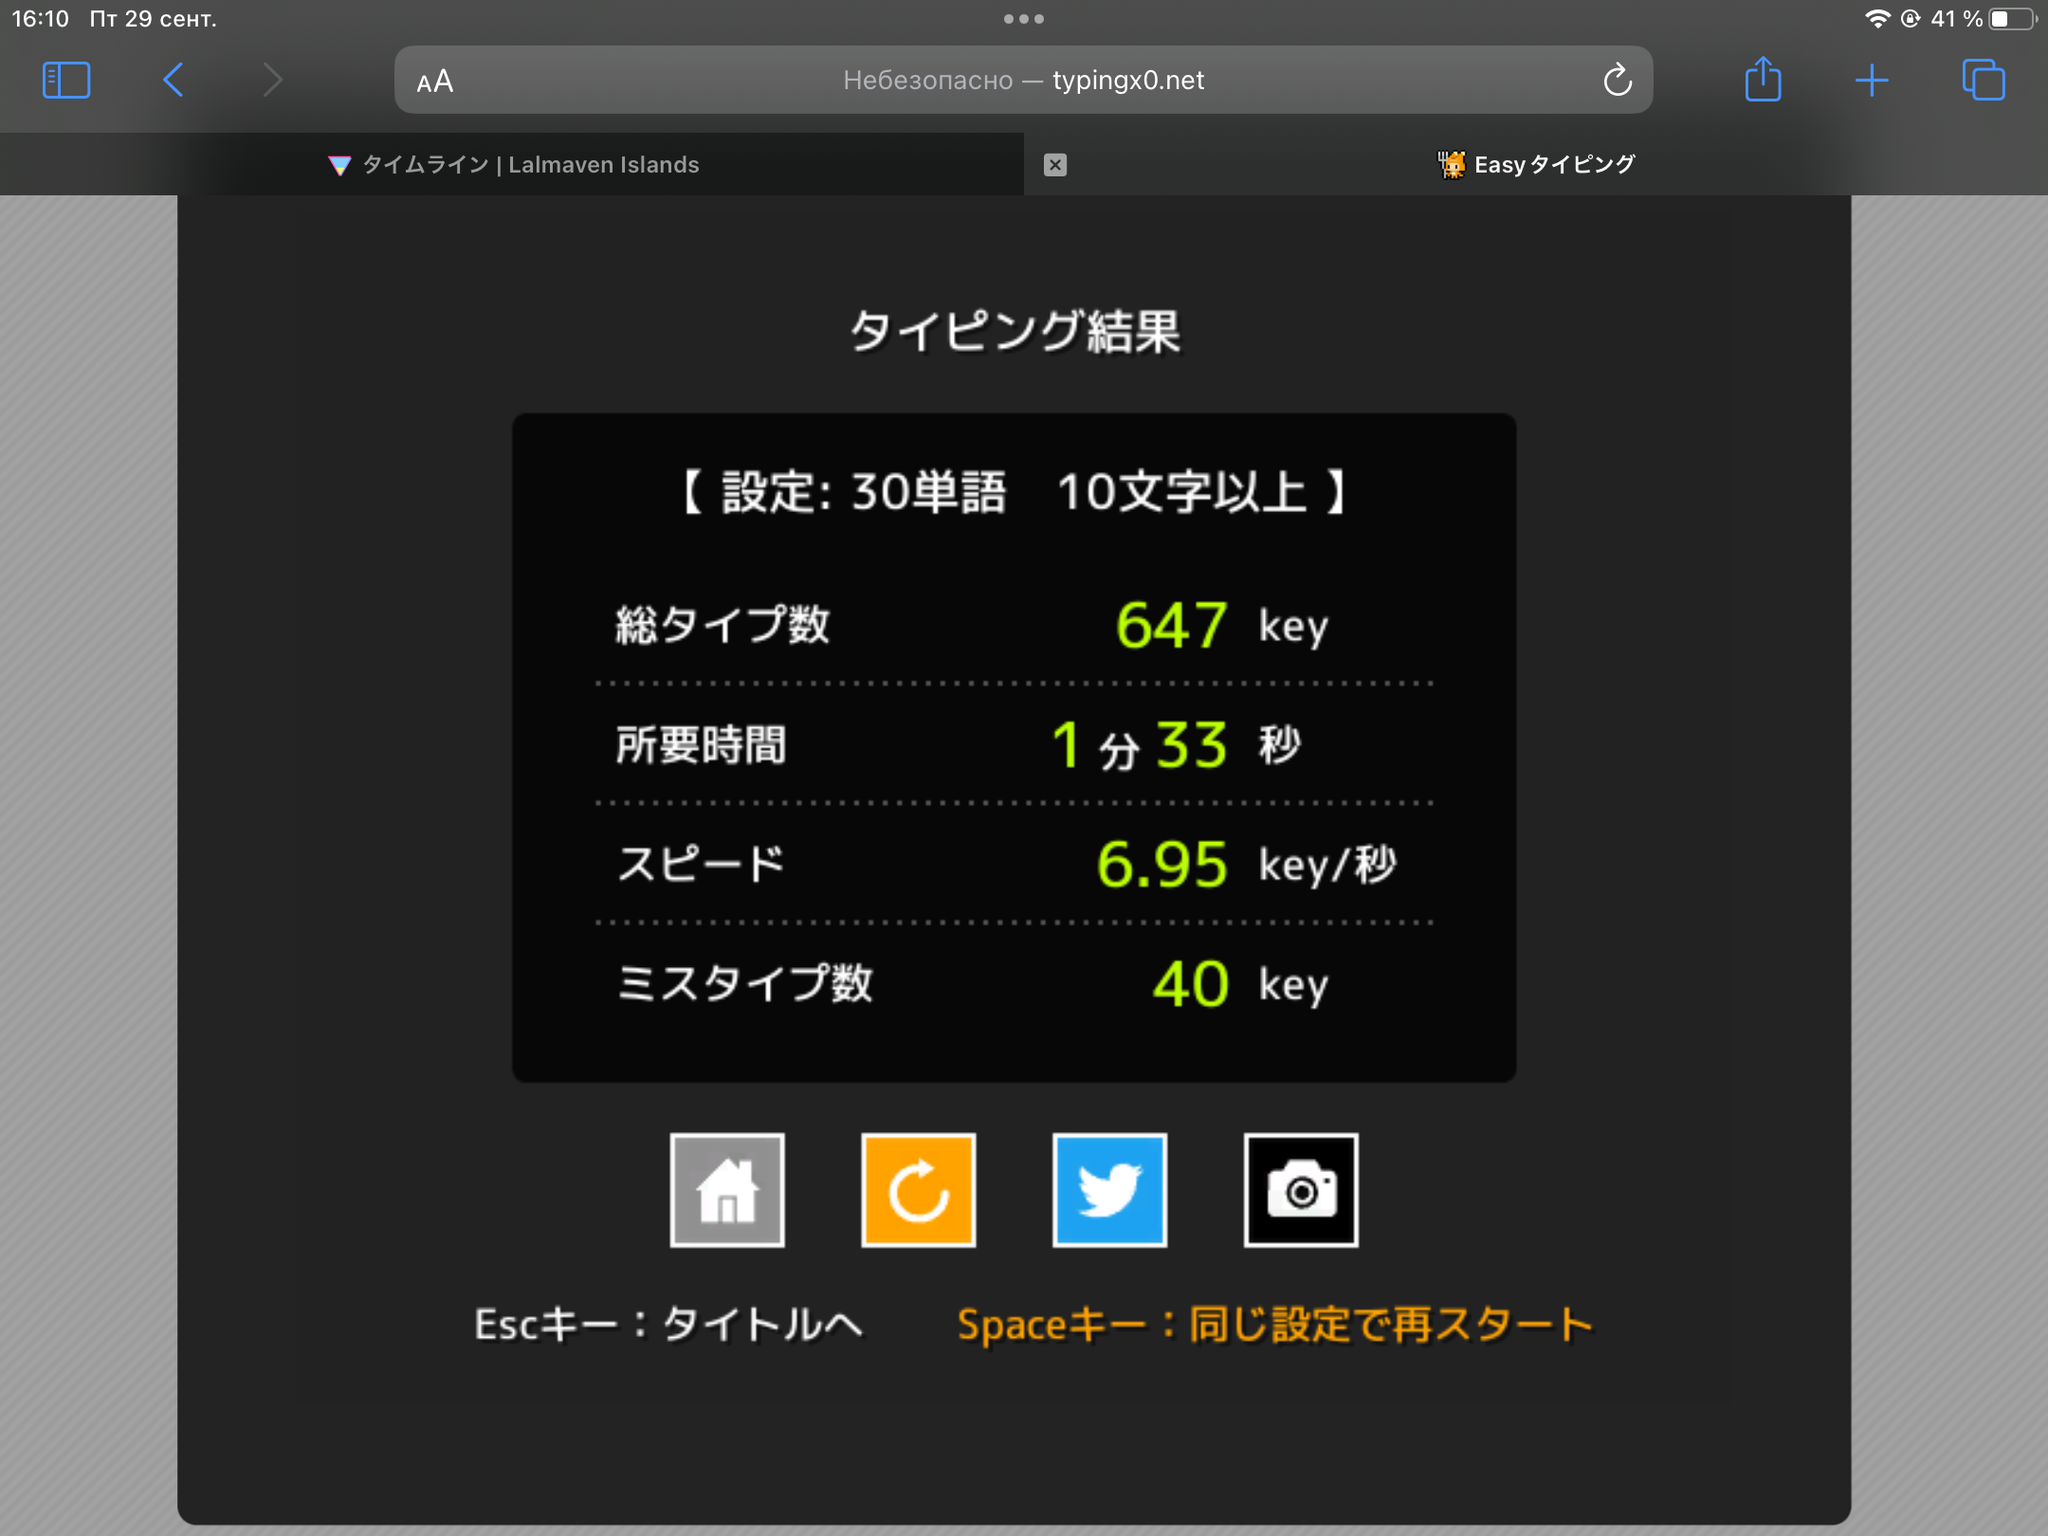Show the tab overview grid
The width and height of the screenshot is (2048, 1536).
(x=1983, y=80)
